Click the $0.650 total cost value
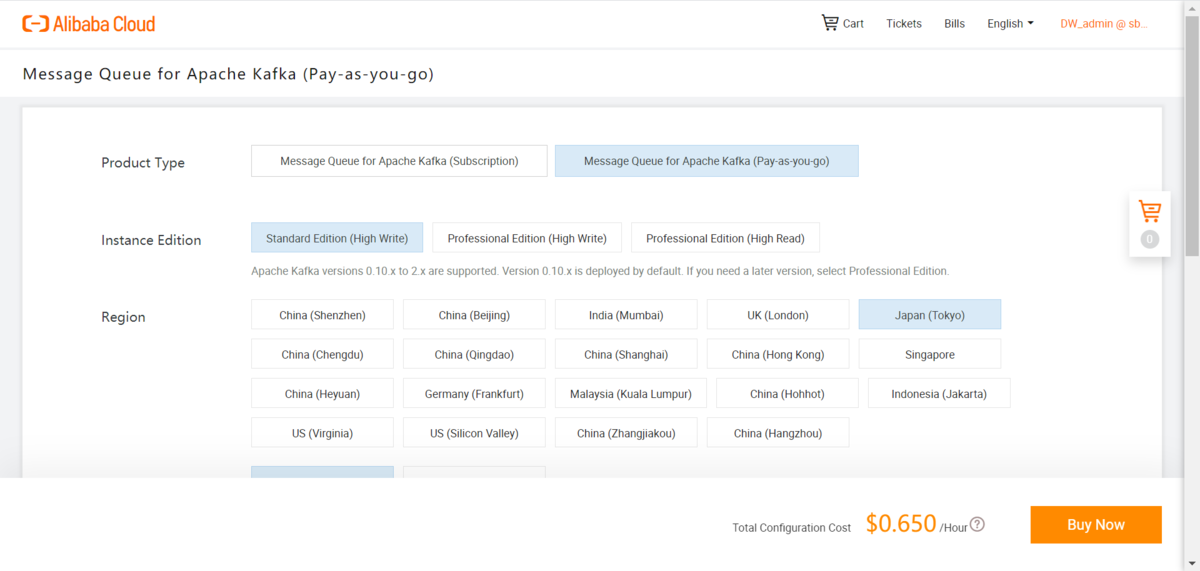This screenshot has height=571, width=1200. click(901, 523)
